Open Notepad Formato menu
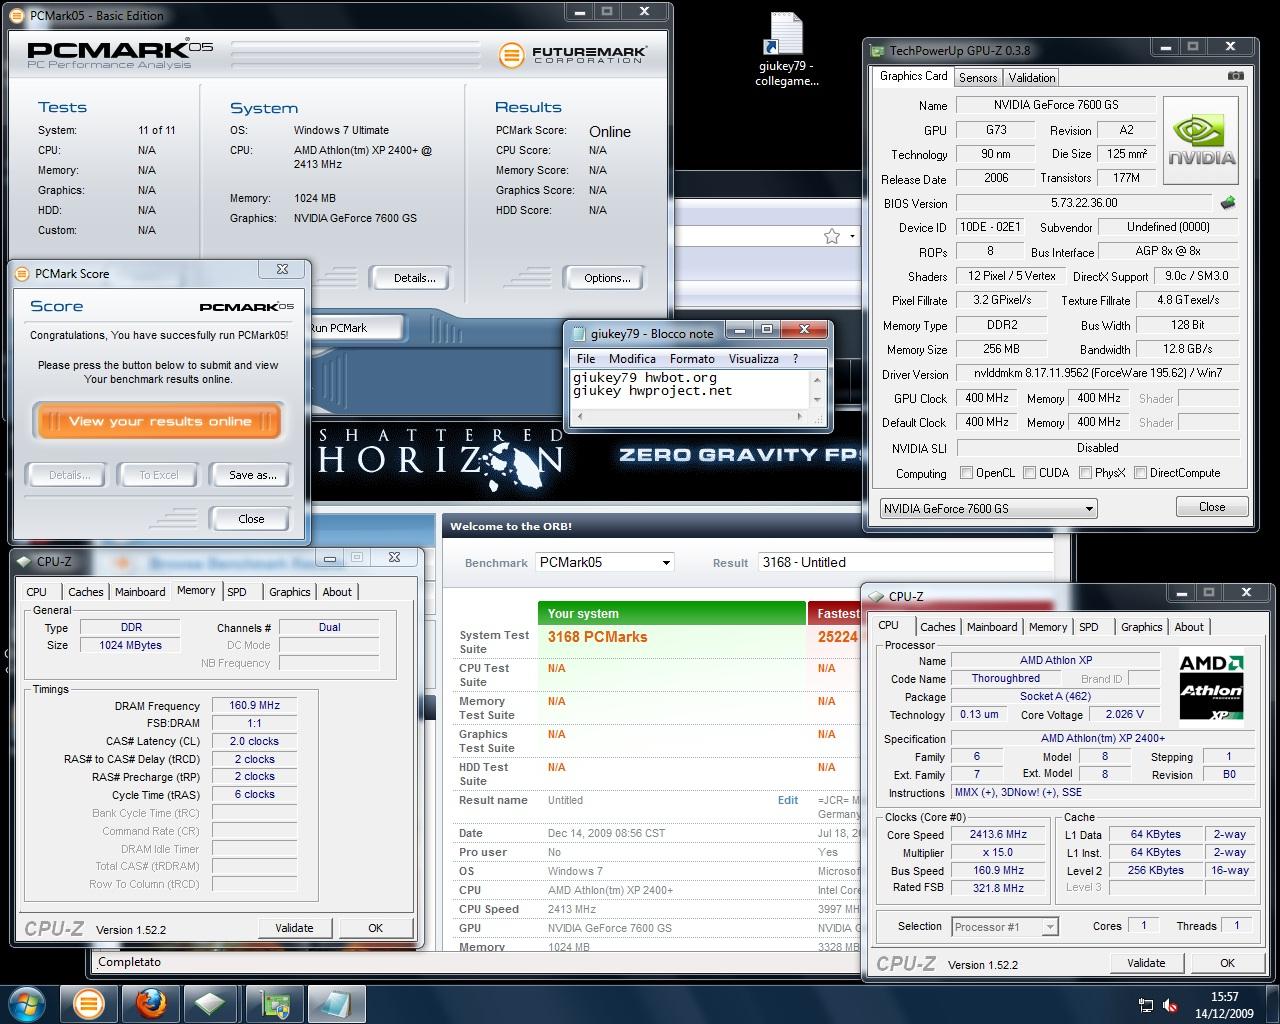Image resolution: width=1280 pixels, height=1024 pixels. pos(692,359)
